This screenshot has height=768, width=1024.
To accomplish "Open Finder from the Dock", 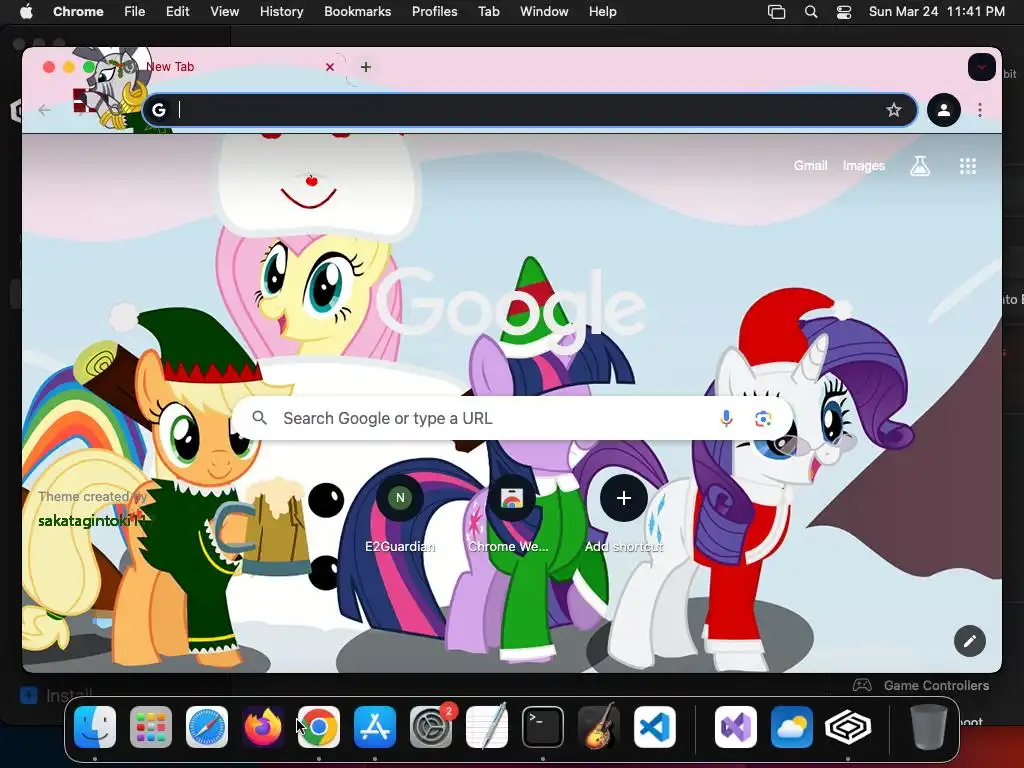I will tap(95, 727).
